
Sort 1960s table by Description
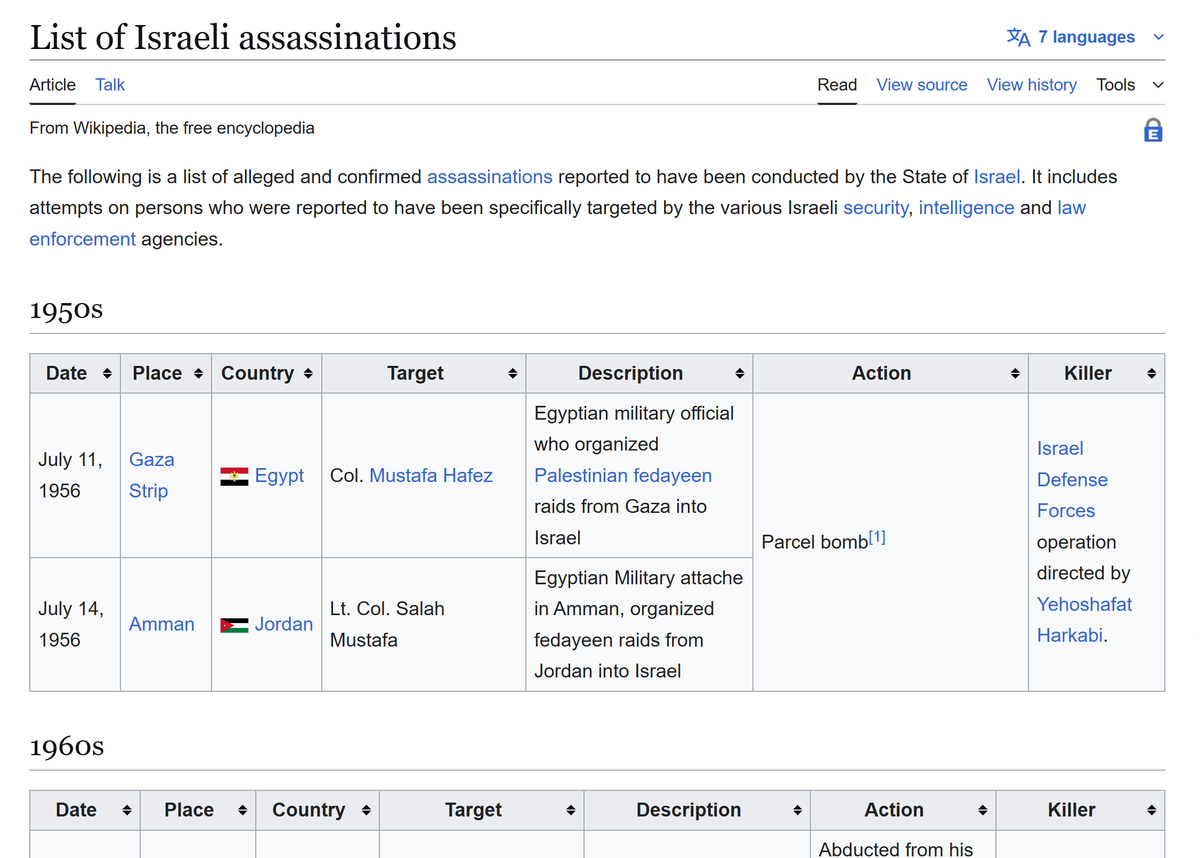[x=797, y=811]
